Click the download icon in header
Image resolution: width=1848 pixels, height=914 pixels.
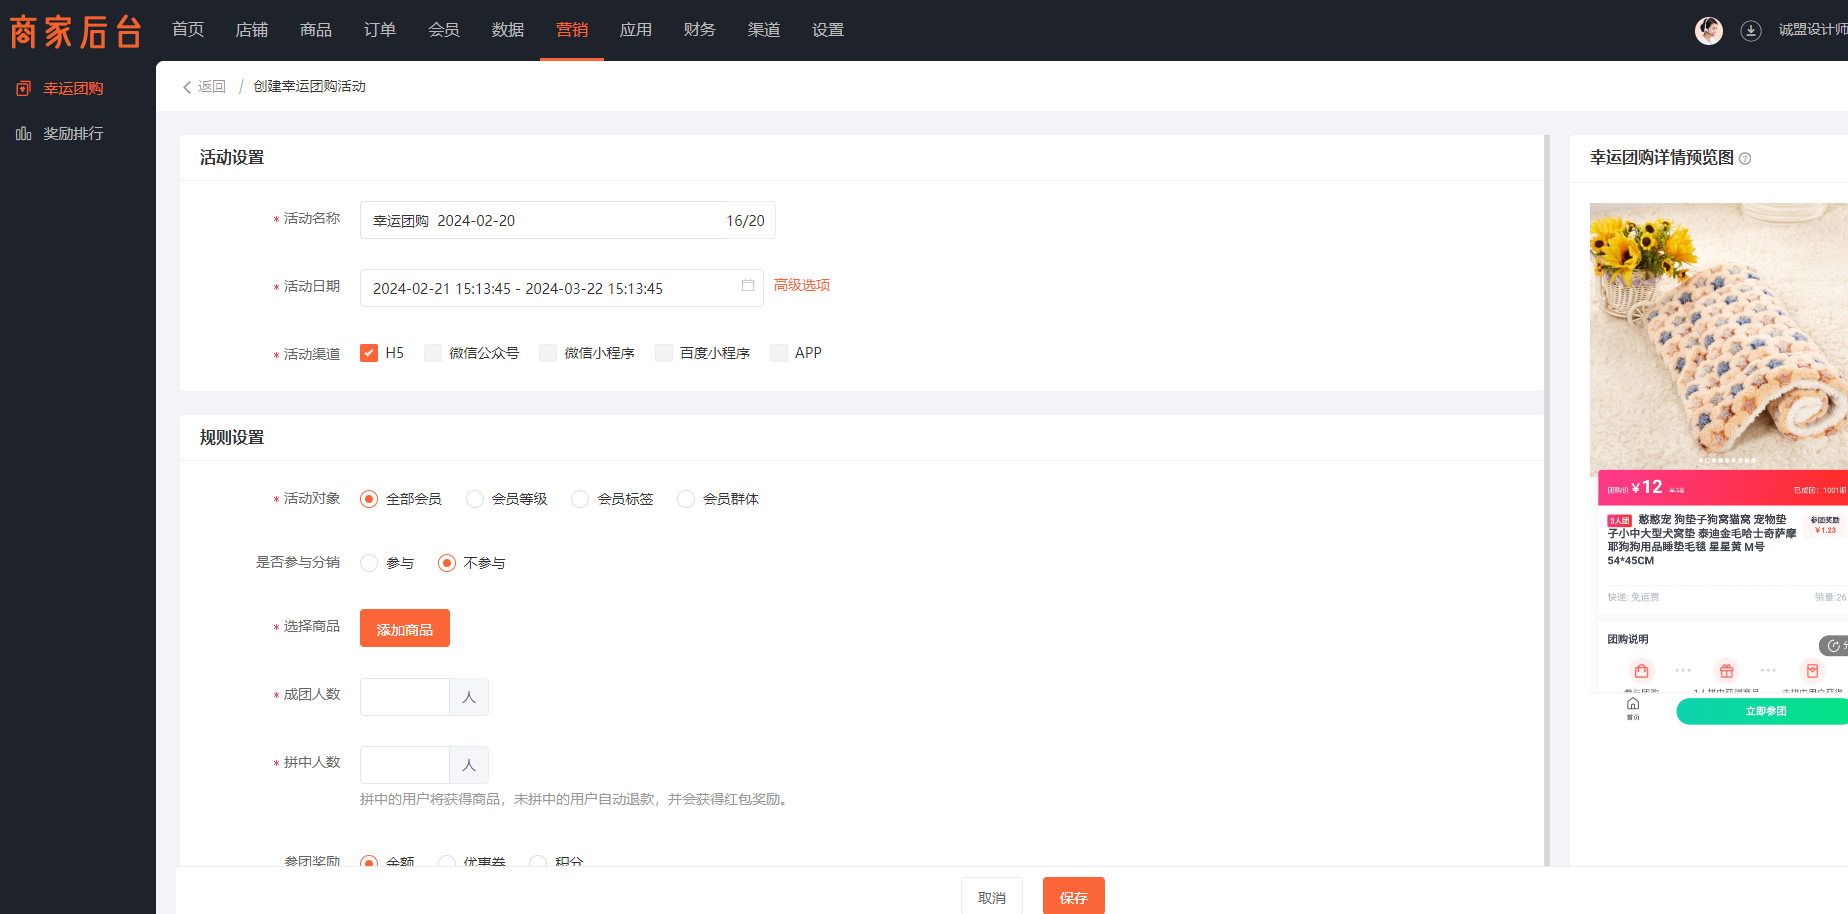1751,31
